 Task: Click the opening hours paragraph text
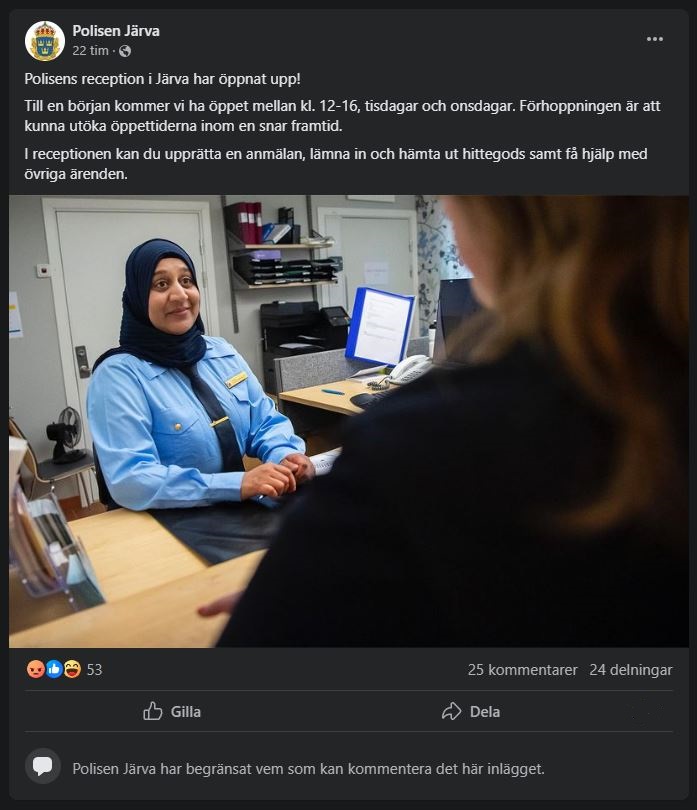[343, 116]
